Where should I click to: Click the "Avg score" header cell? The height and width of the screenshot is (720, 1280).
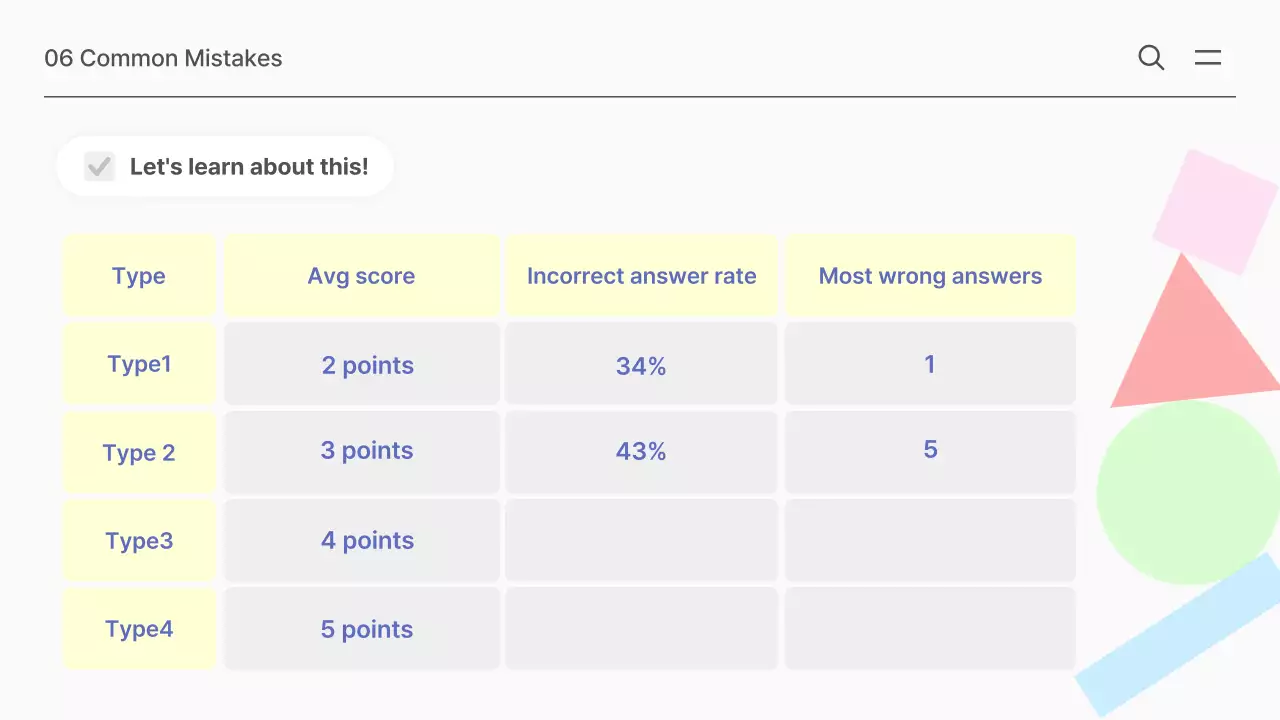point(361,276)
